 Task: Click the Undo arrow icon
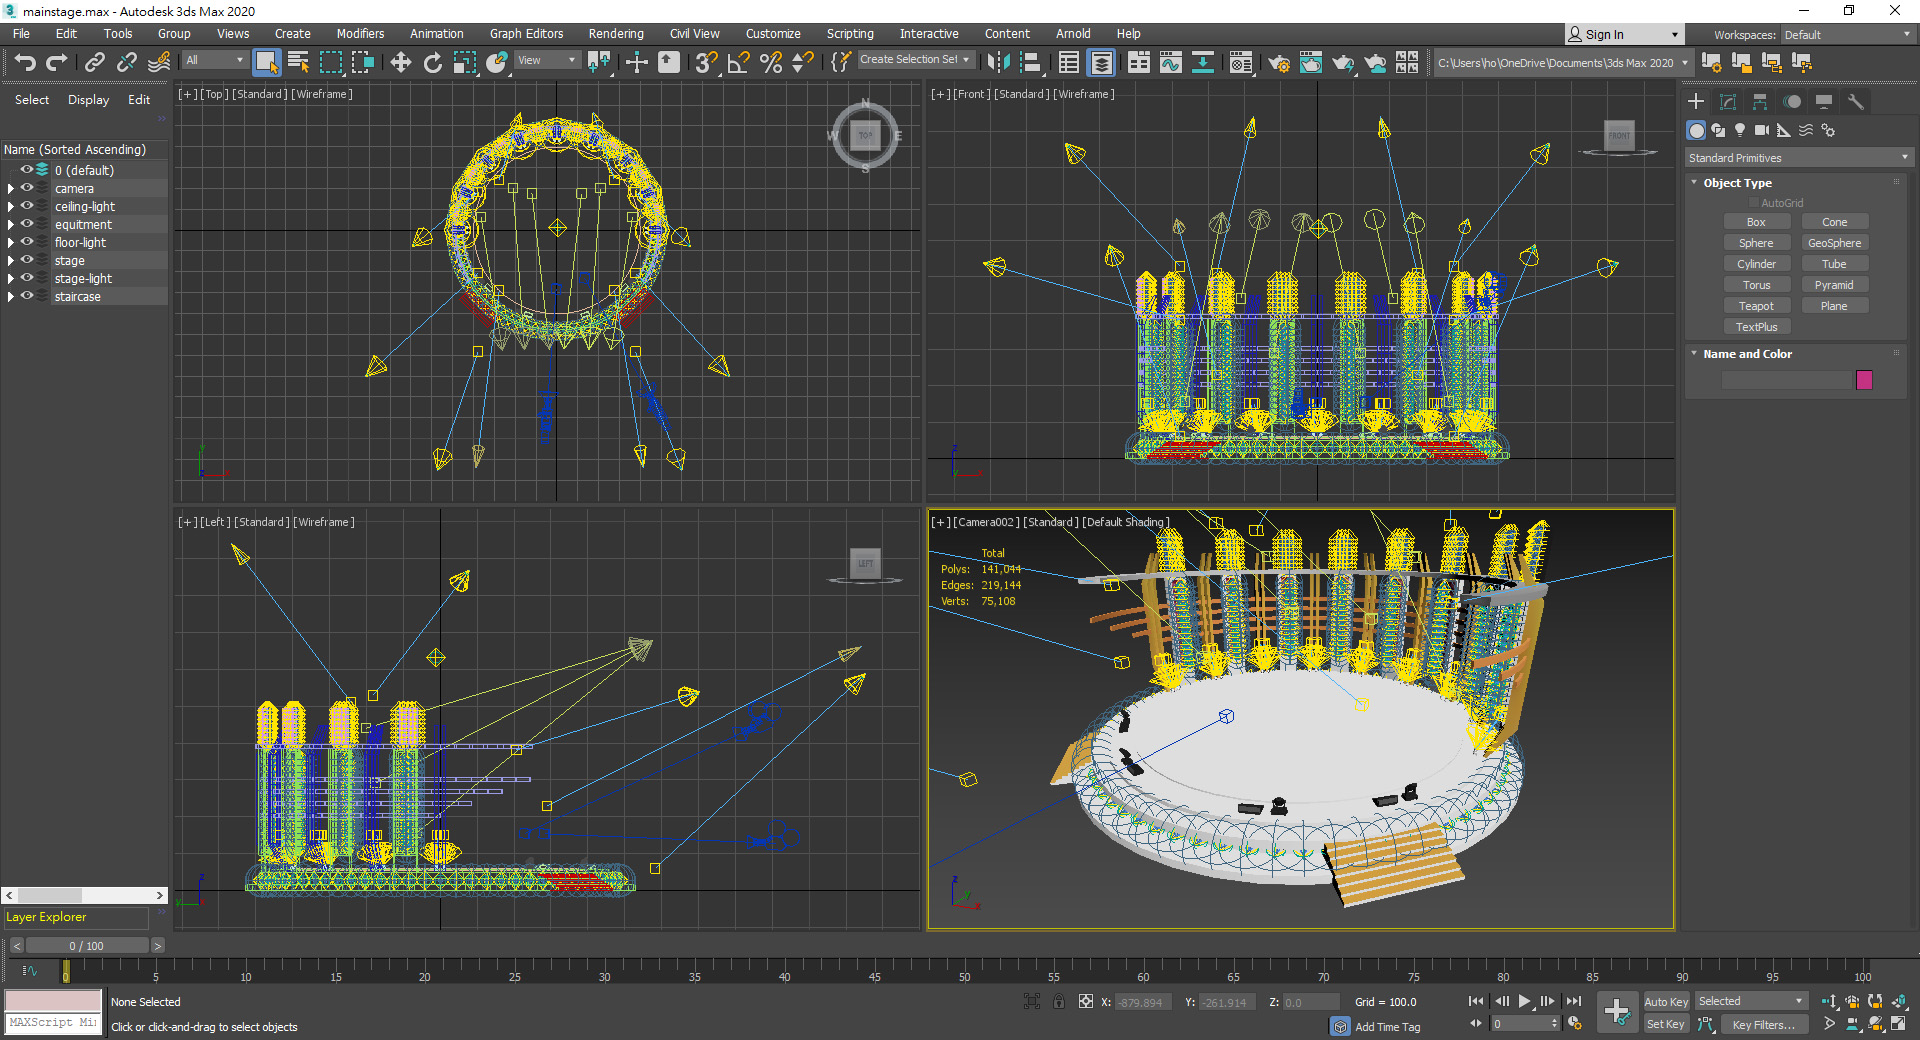click(x=25, y=63)
